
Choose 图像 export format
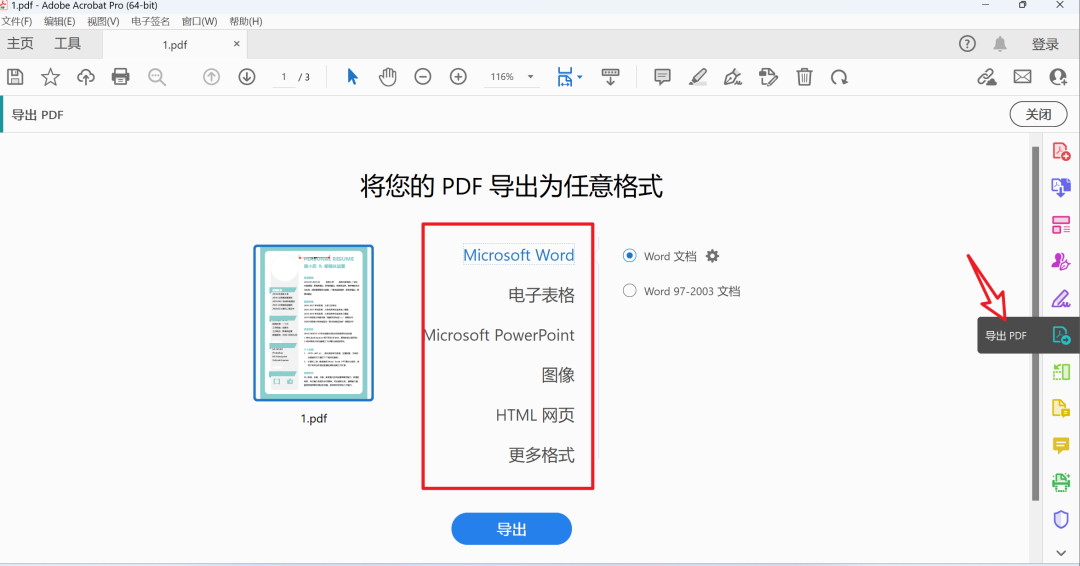[x=558, y=375]
